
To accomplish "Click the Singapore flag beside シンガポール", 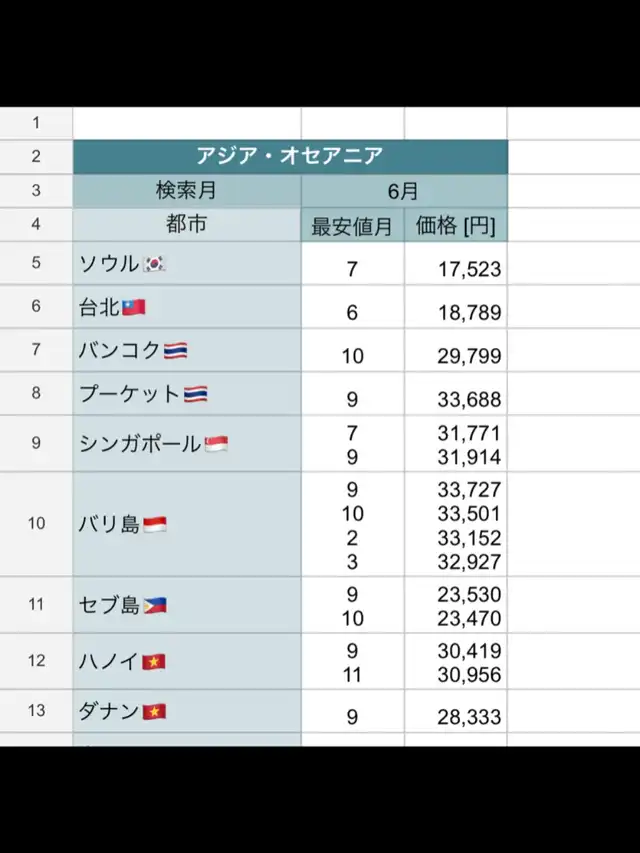I will [216, 444].
